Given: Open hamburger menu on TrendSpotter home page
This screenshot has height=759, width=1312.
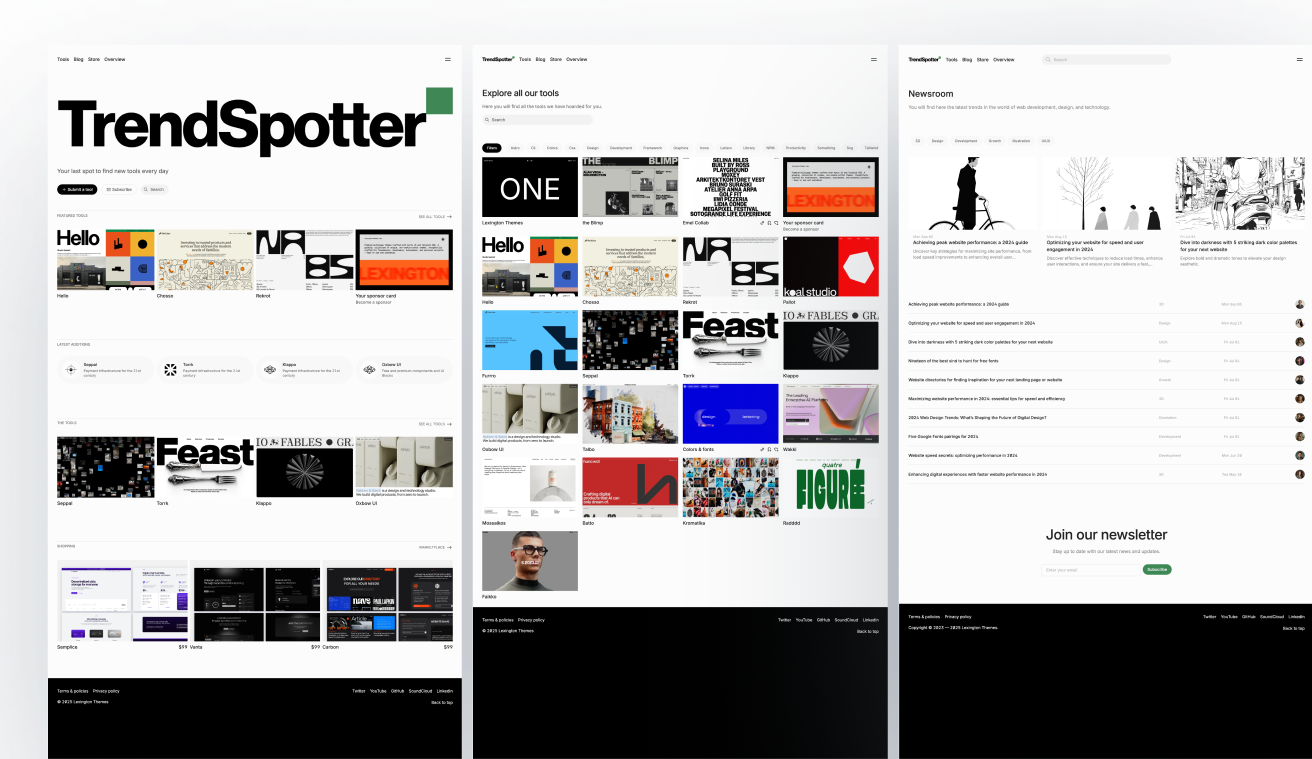Looking at the screenshot, I should click(x=448, y=60).
